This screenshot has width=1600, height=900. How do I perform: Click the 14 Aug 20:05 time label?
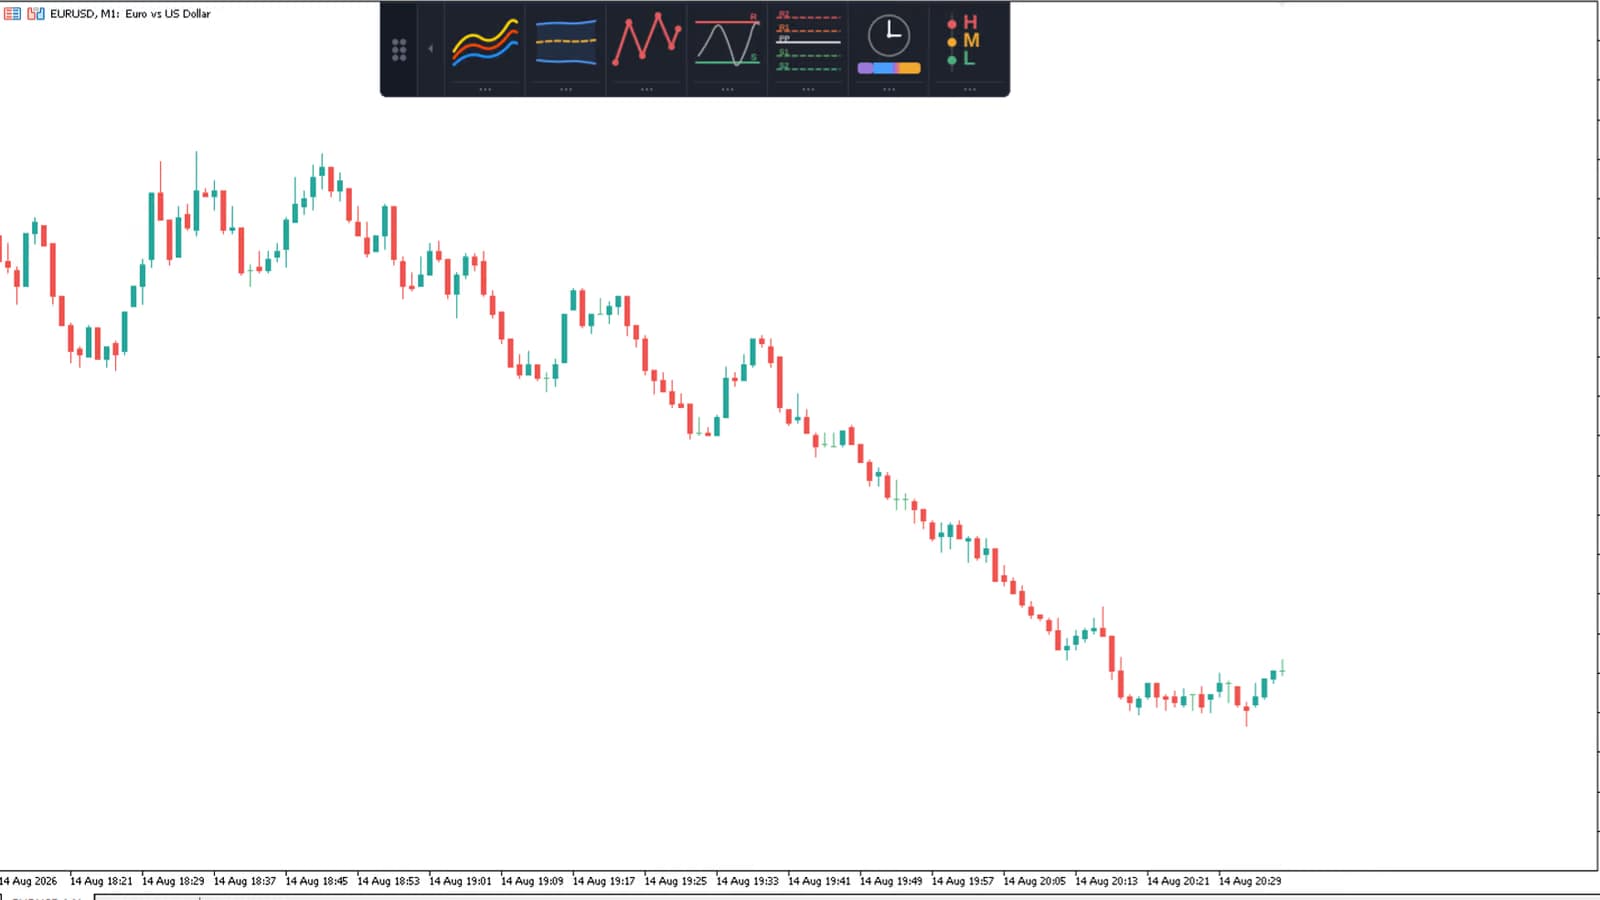tap(1035, 881)
